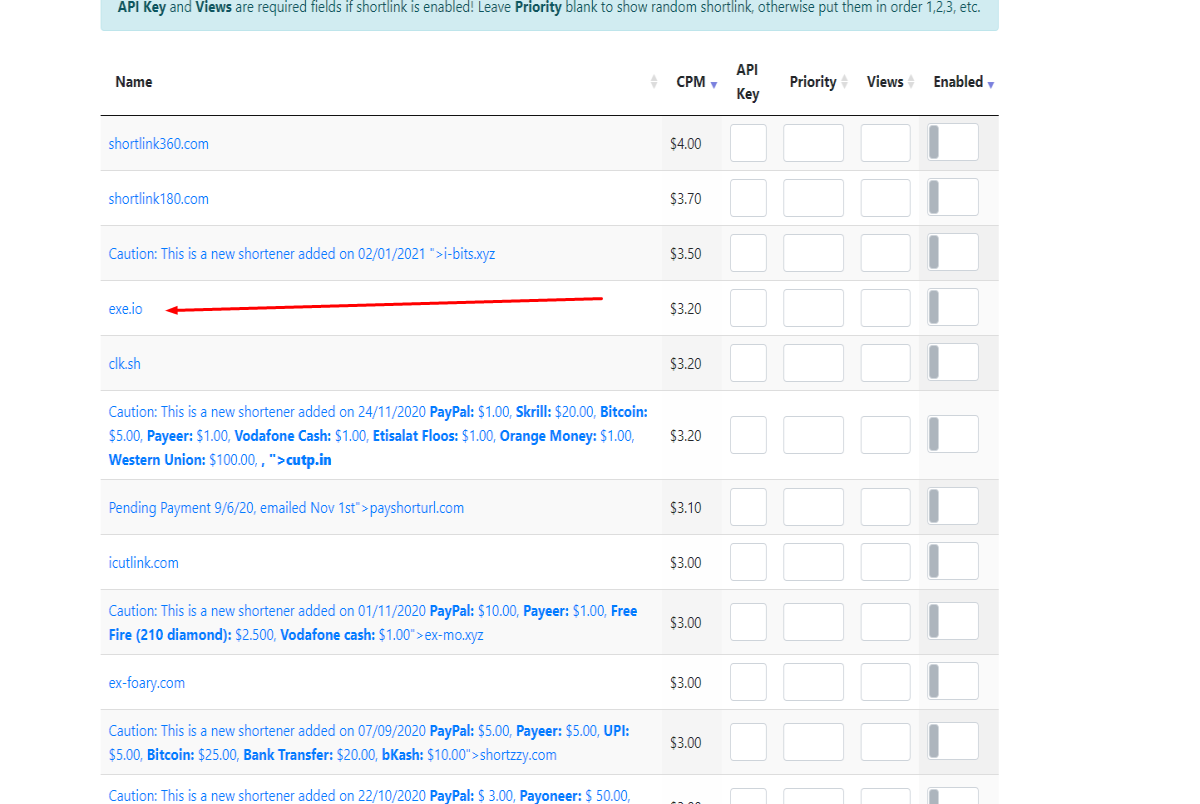
Task: Click clk.sh API Key field
Action: (x=748, y=363)
